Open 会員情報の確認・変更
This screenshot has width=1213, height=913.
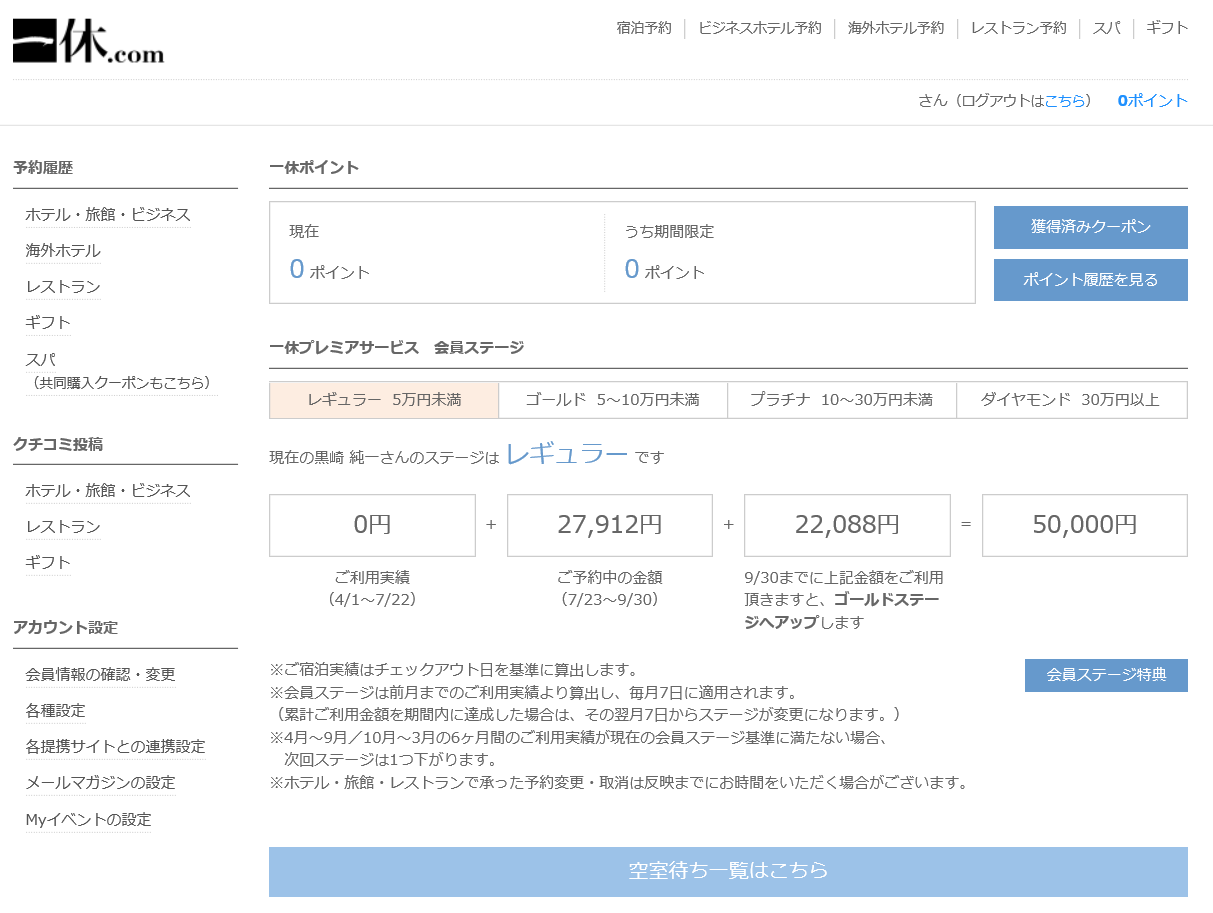[100, 675]
